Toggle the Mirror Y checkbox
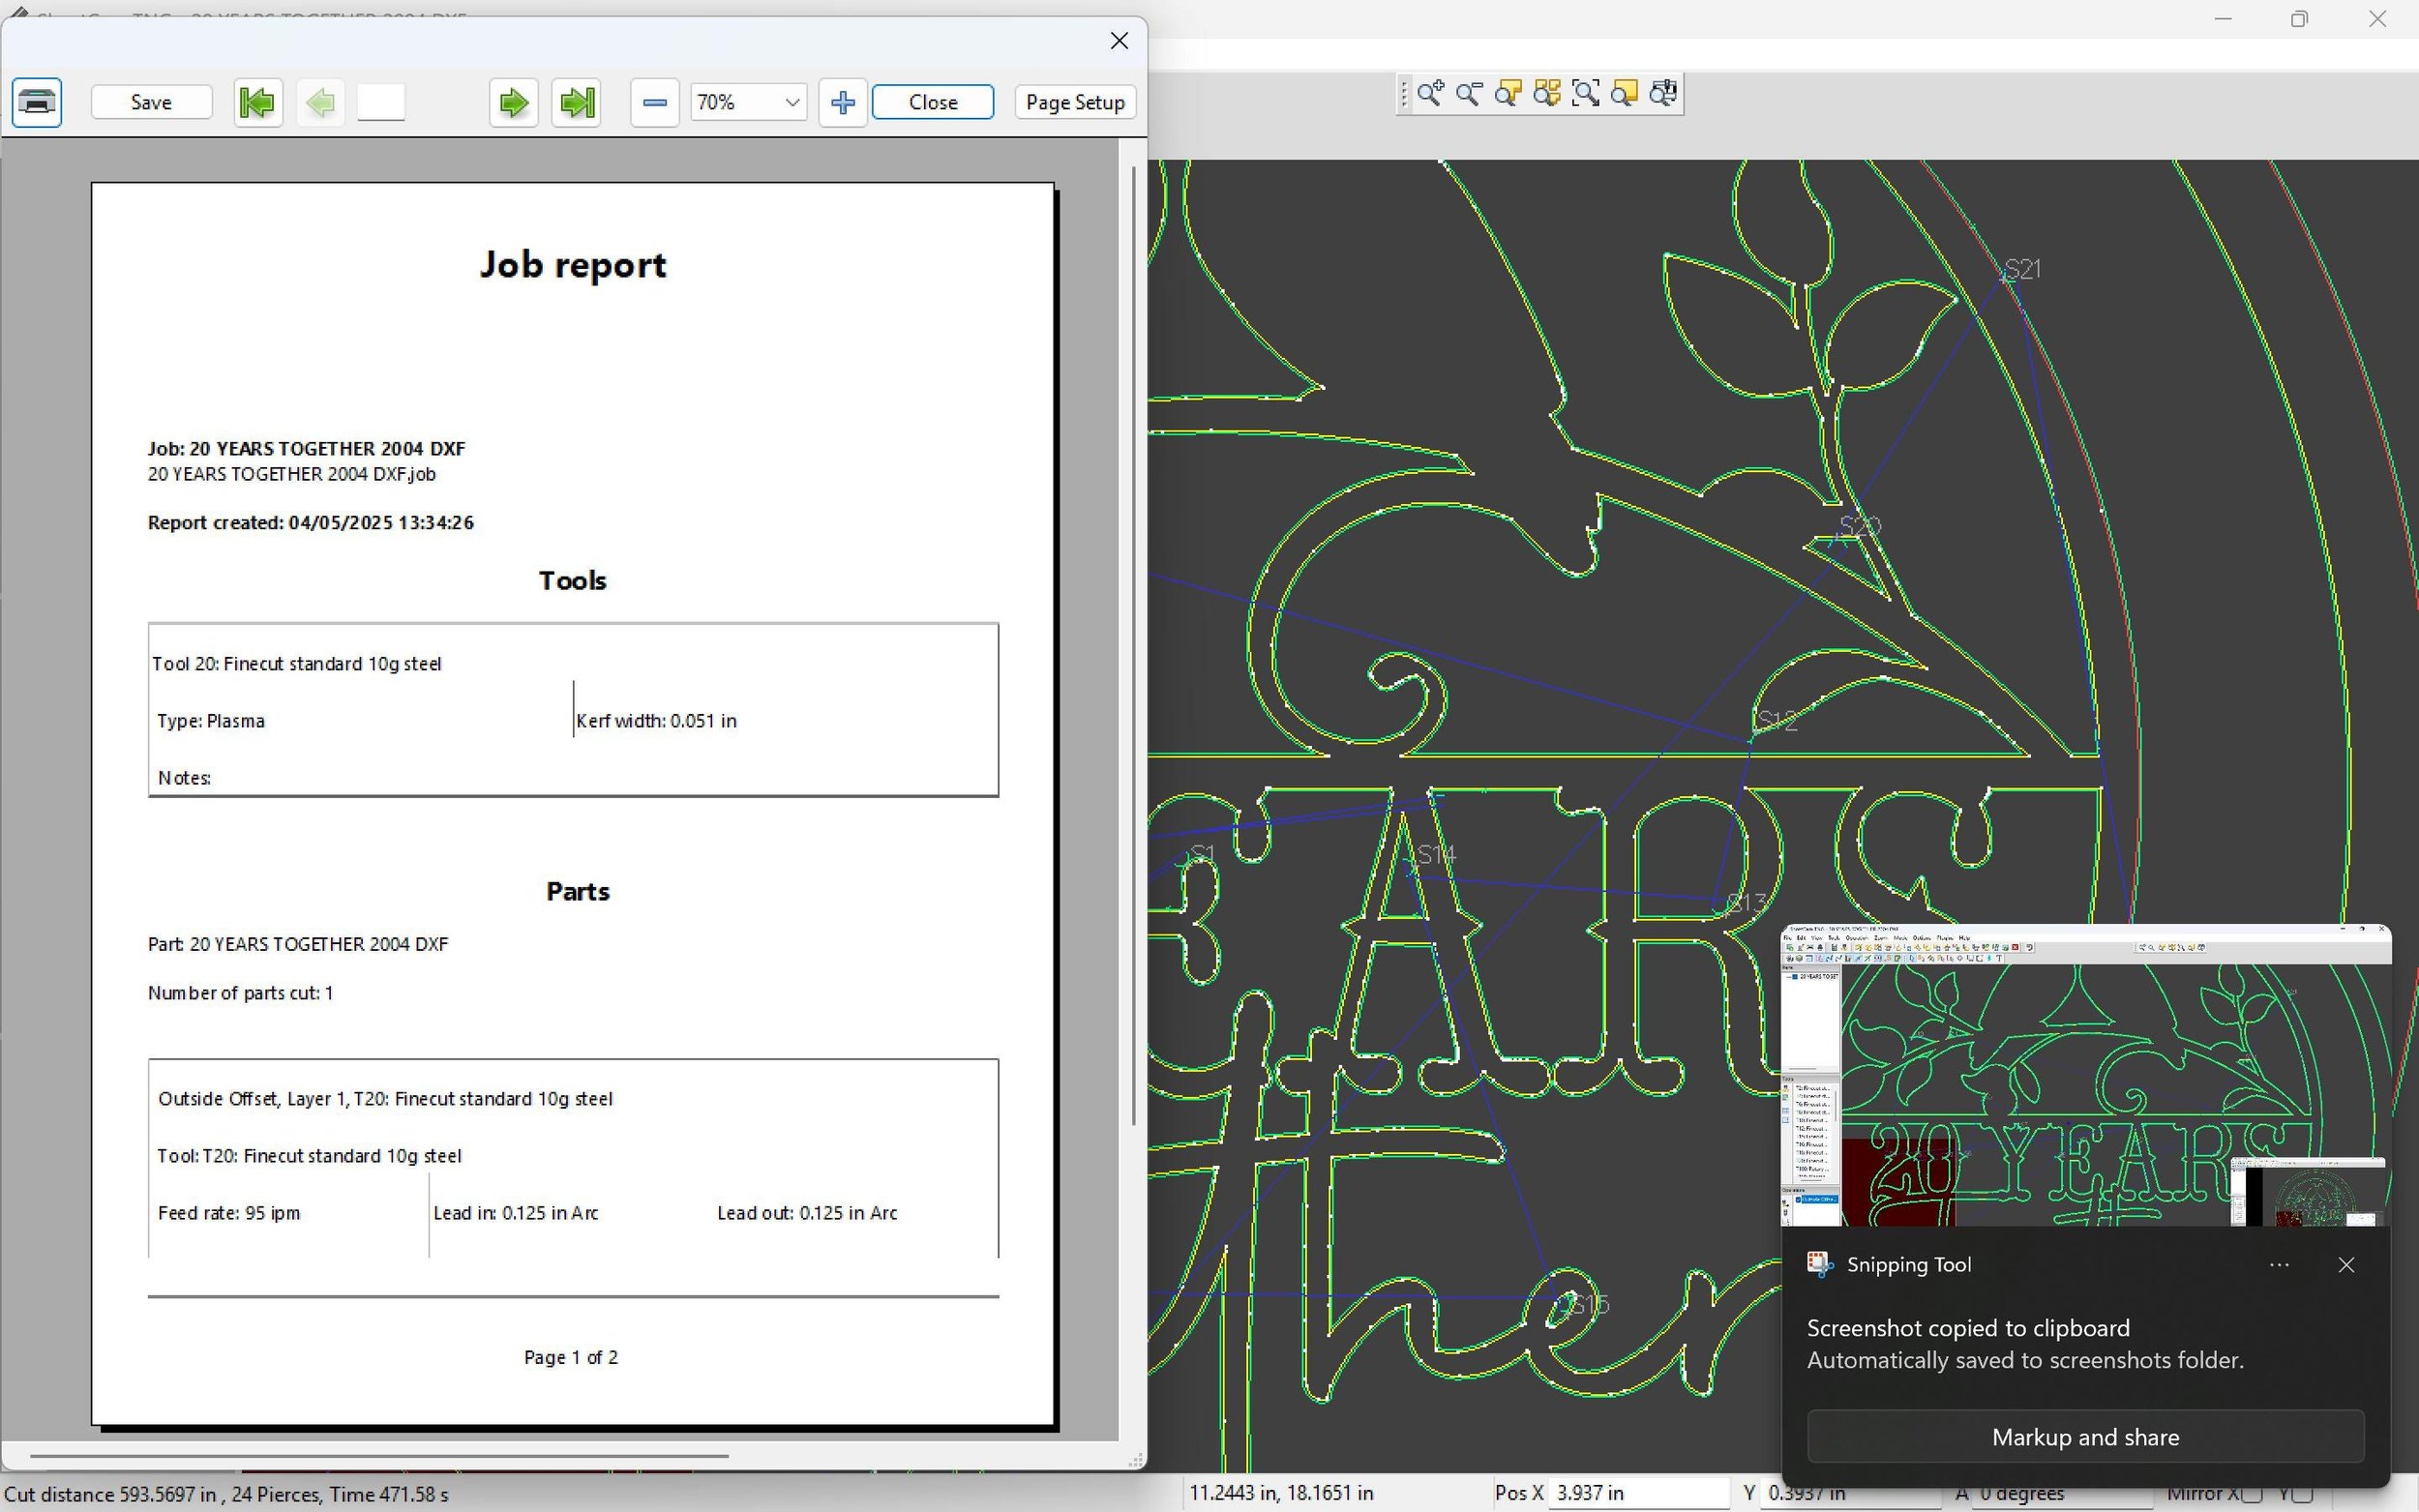This screenshot has width=2419, height=1512. (x=2305, y=1493)
